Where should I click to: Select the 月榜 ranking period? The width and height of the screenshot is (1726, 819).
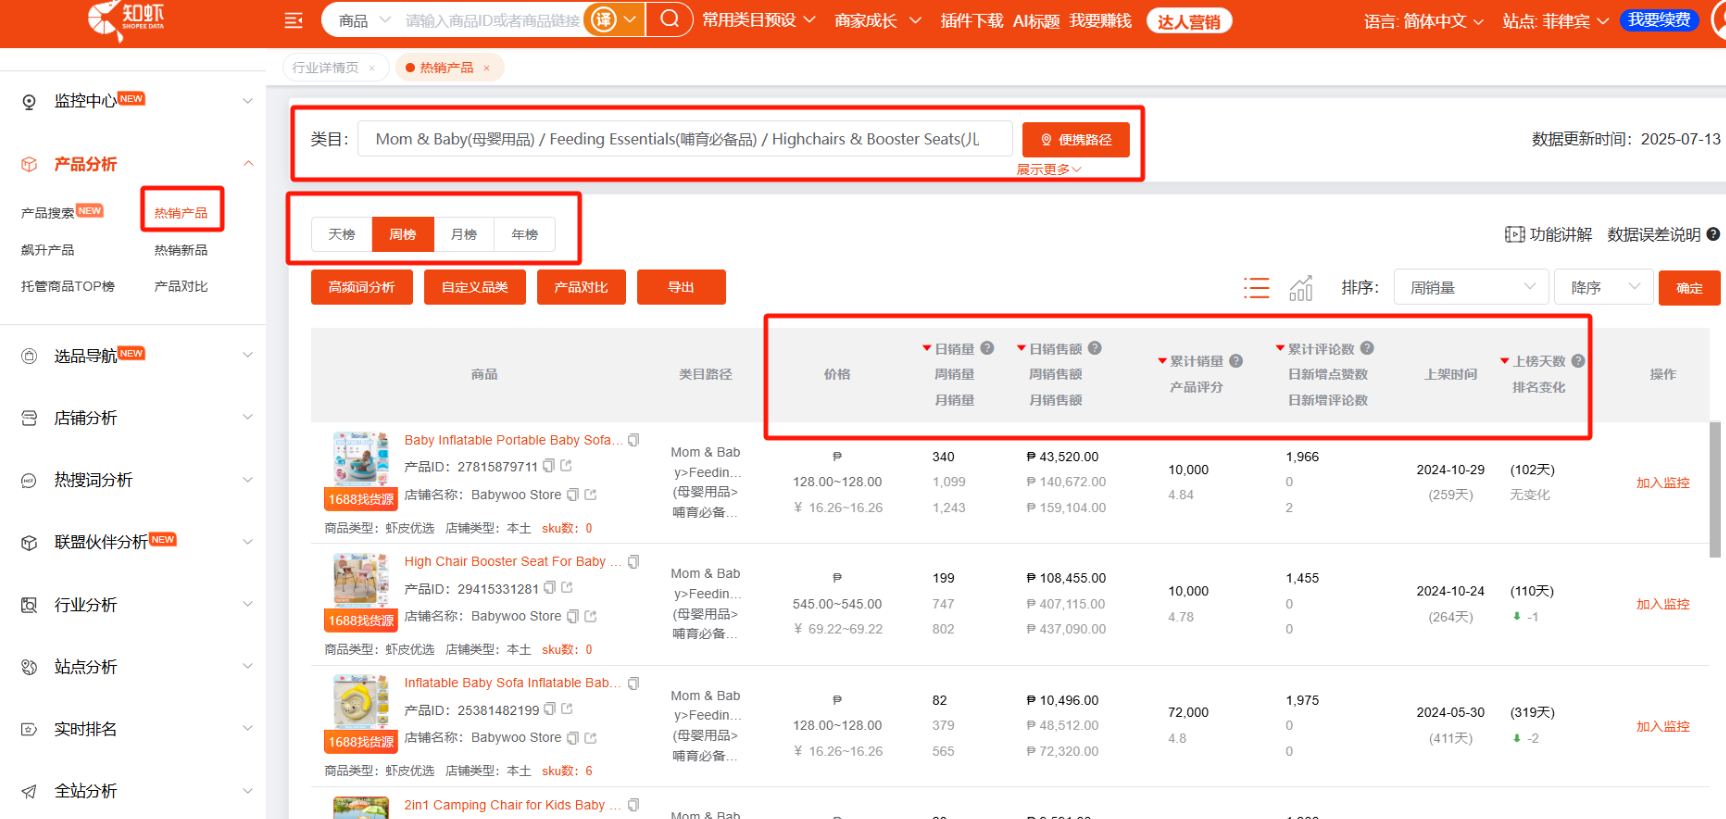[464, 234]
